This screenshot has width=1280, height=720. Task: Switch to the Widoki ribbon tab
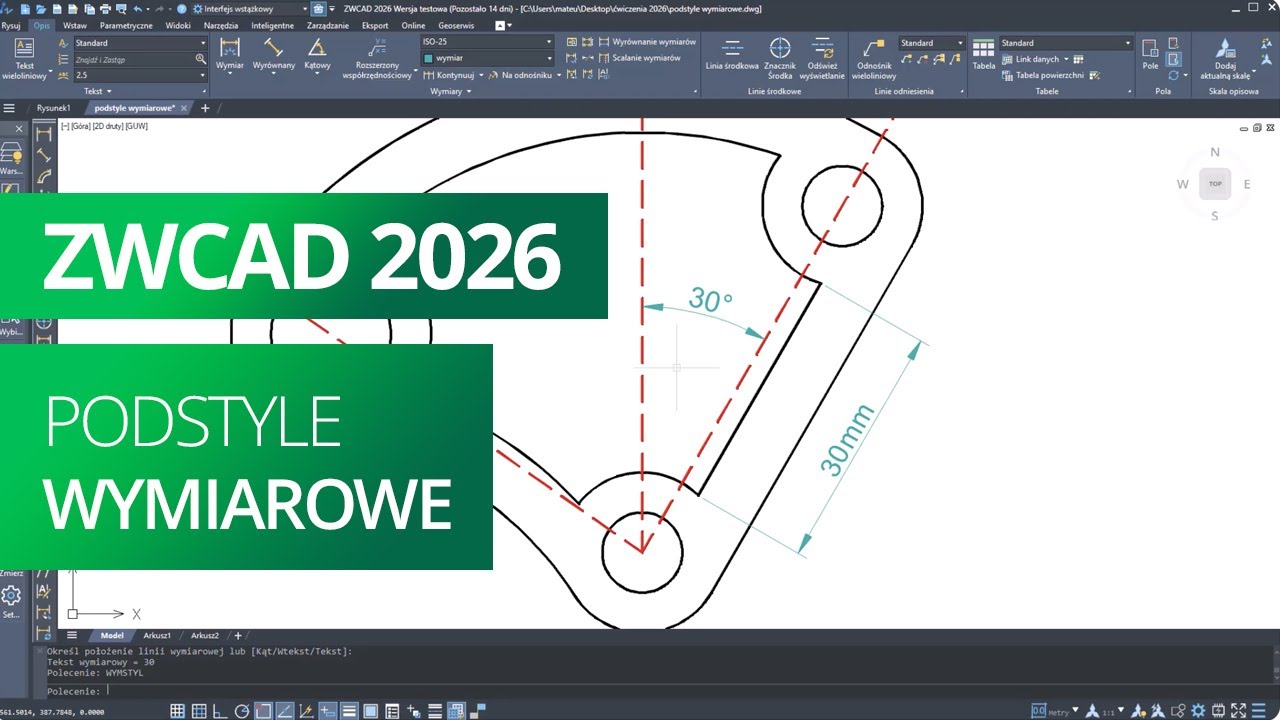click(x=178, y=25)
